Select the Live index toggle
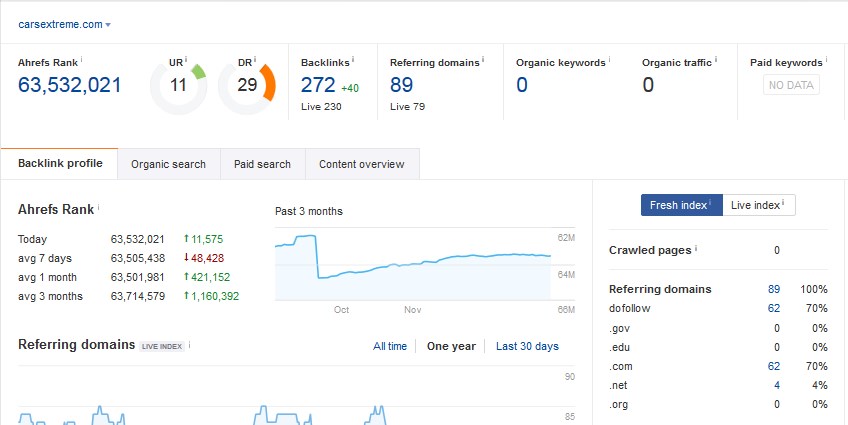Image resolution: width=848 pixels, height=425 pixels. coord(758,205)
